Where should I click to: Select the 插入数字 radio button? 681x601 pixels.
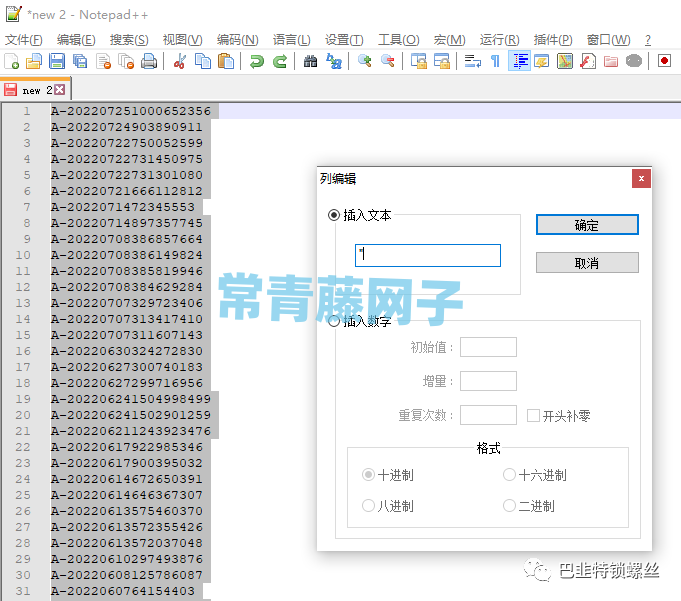334,321
